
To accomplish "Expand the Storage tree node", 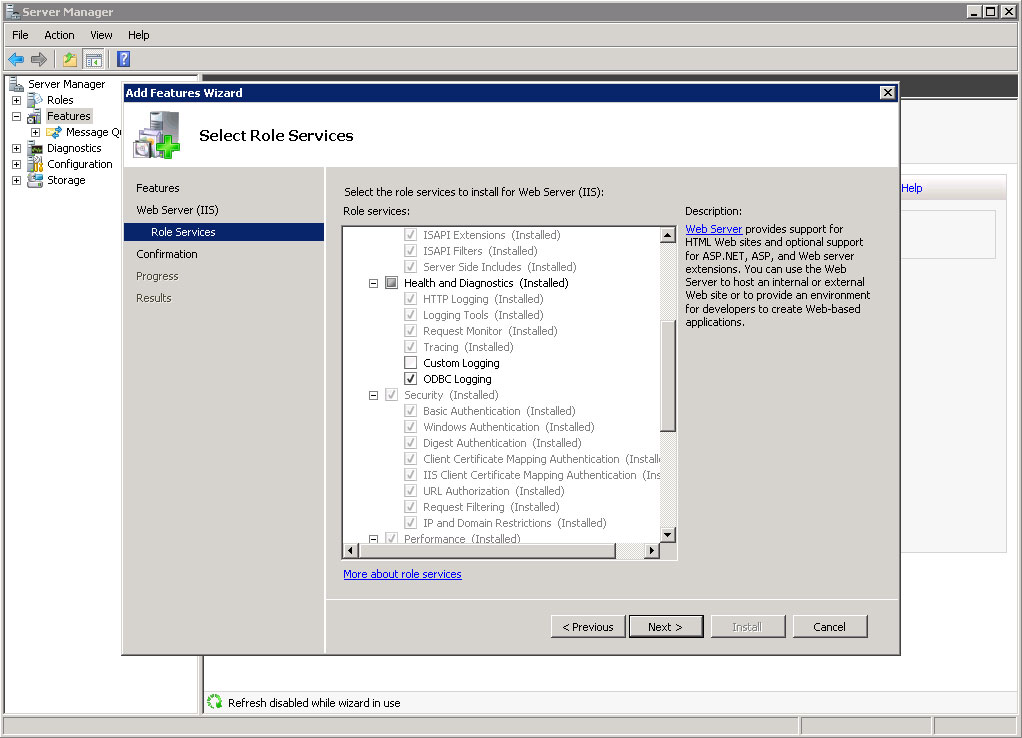I will (x=17, y=180).
